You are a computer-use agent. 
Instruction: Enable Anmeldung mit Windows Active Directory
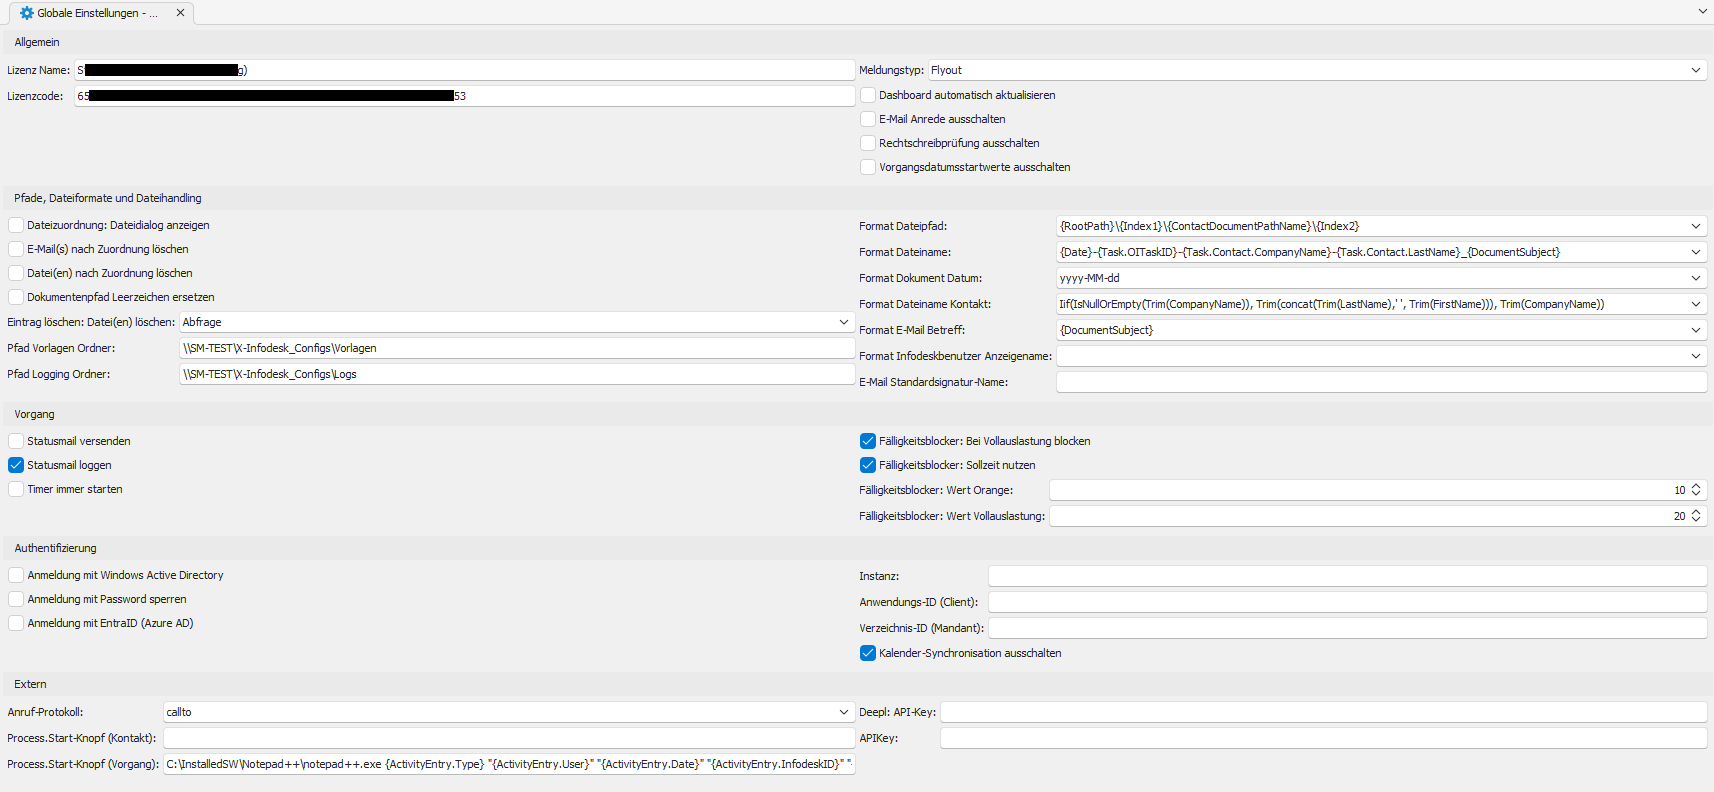pos(16,575)
